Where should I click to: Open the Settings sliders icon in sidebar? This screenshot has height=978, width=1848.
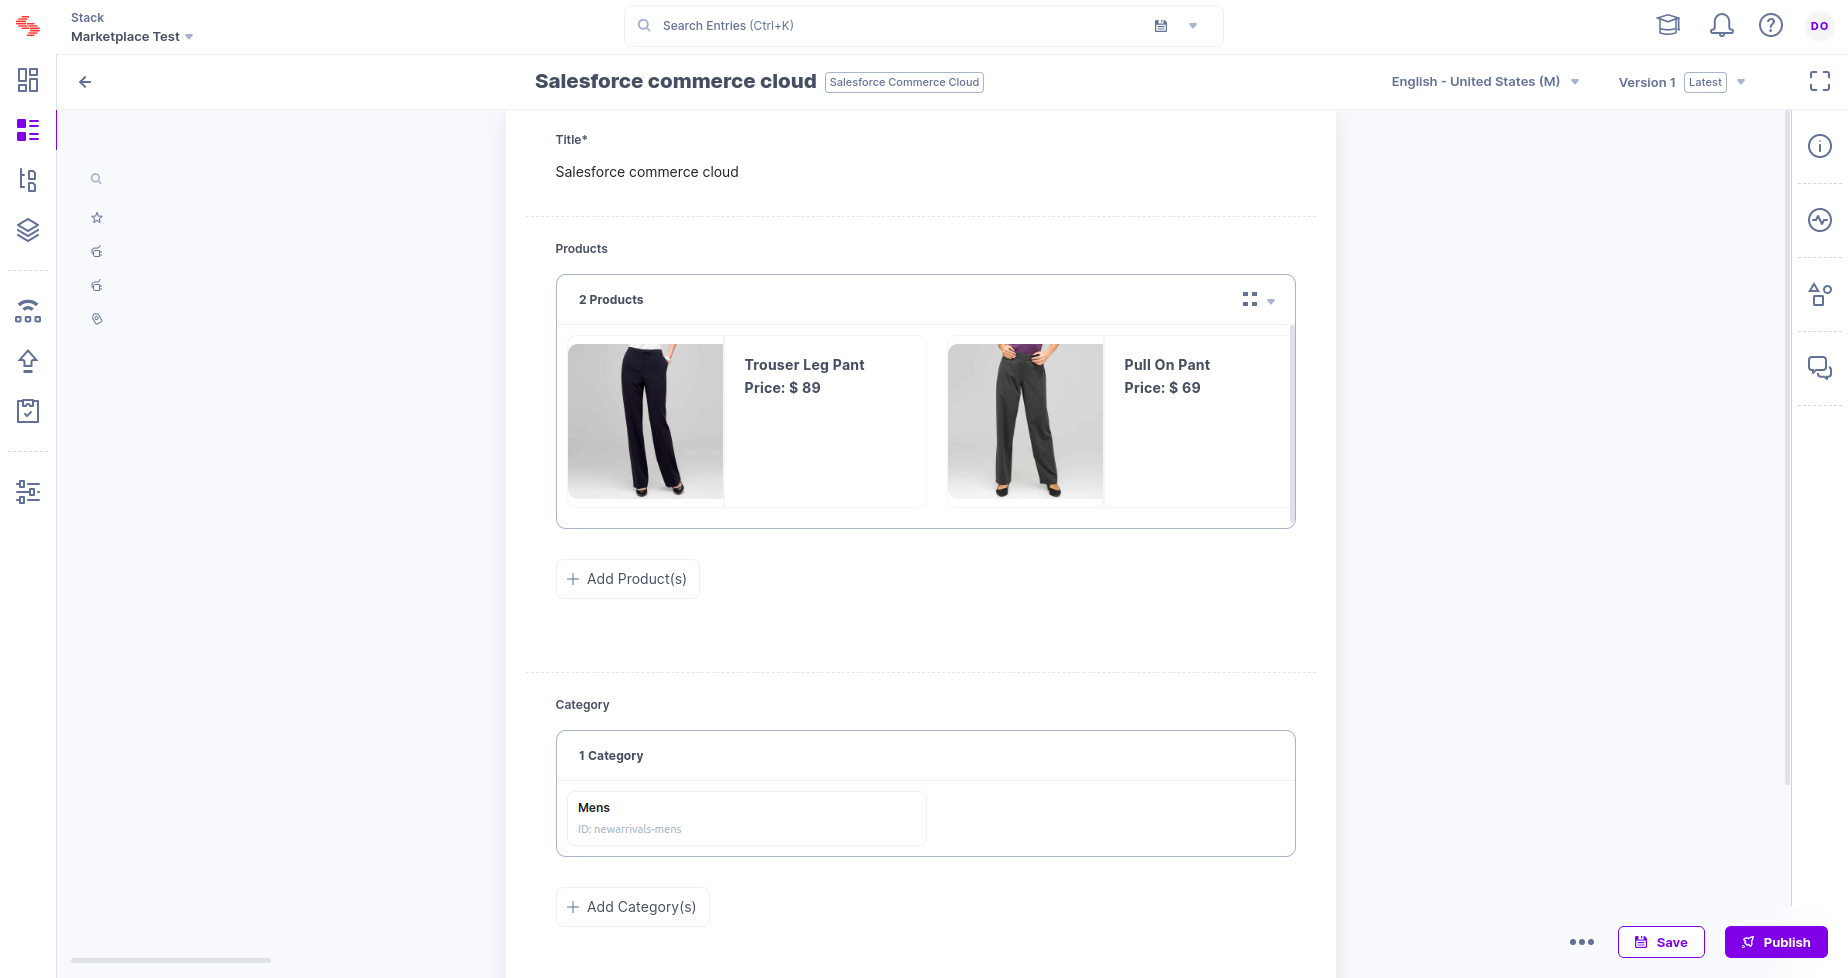[28, 492]
